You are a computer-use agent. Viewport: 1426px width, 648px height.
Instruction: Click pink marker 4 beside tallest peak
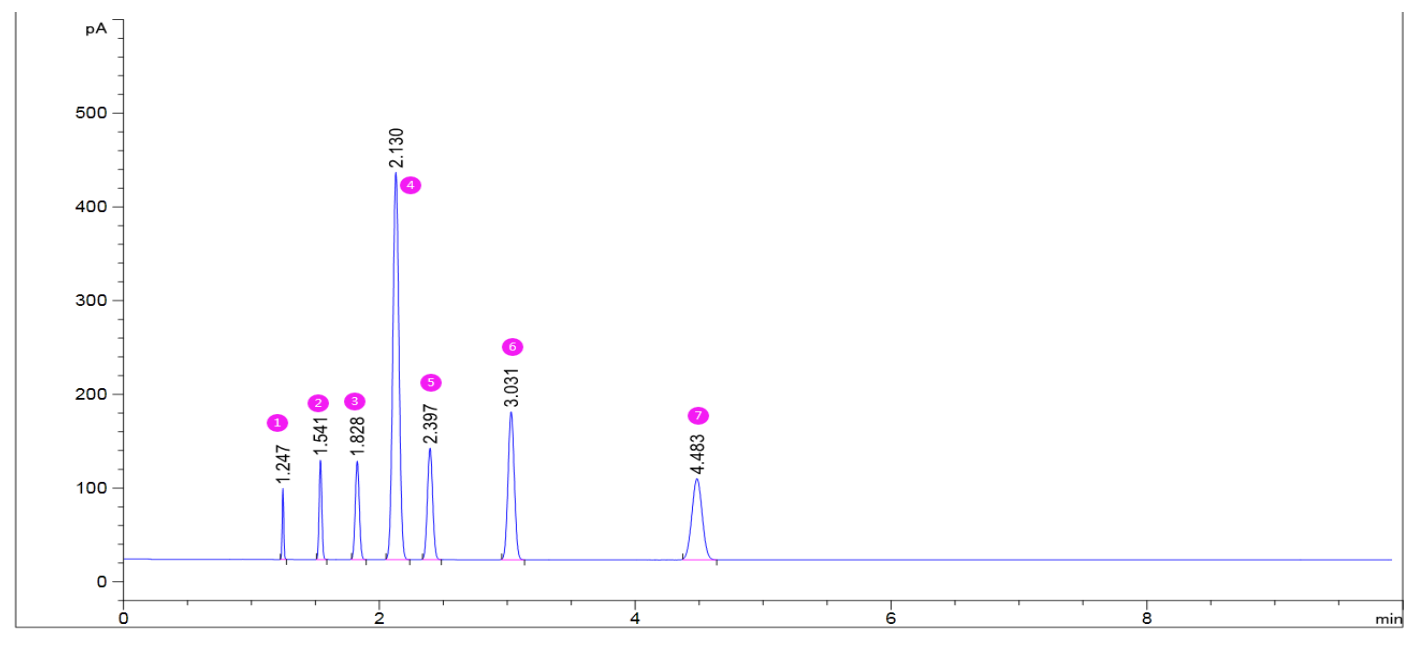click(x=410, y=185)
